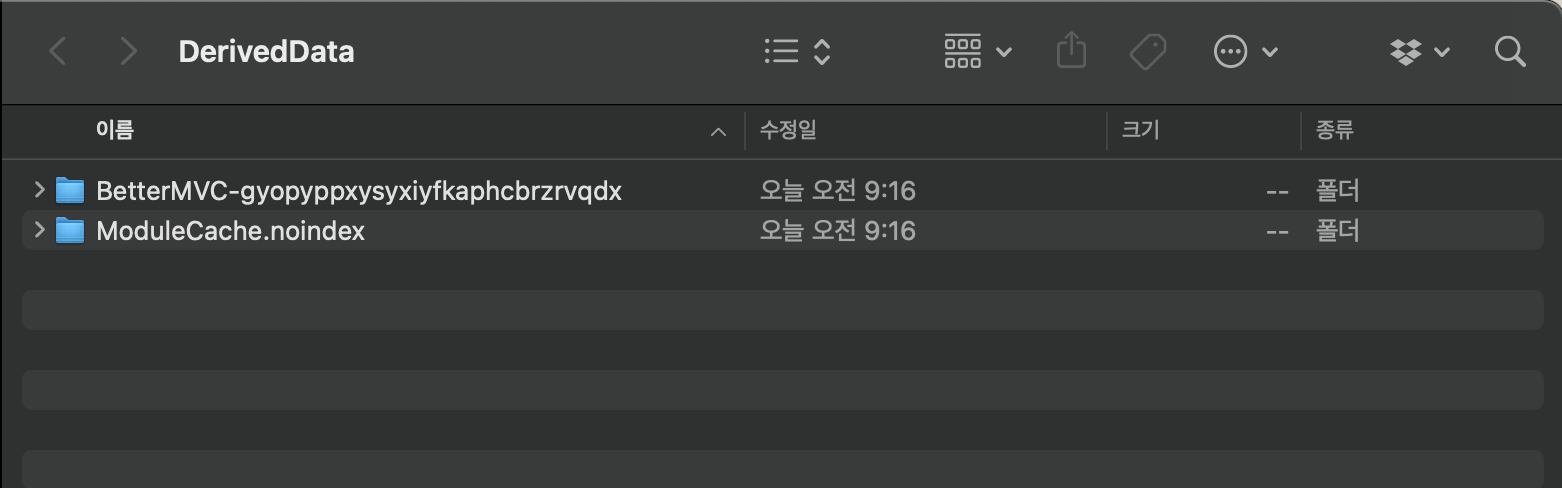
Task: Click the Edit Tags icon
Action: (1147, 52)
